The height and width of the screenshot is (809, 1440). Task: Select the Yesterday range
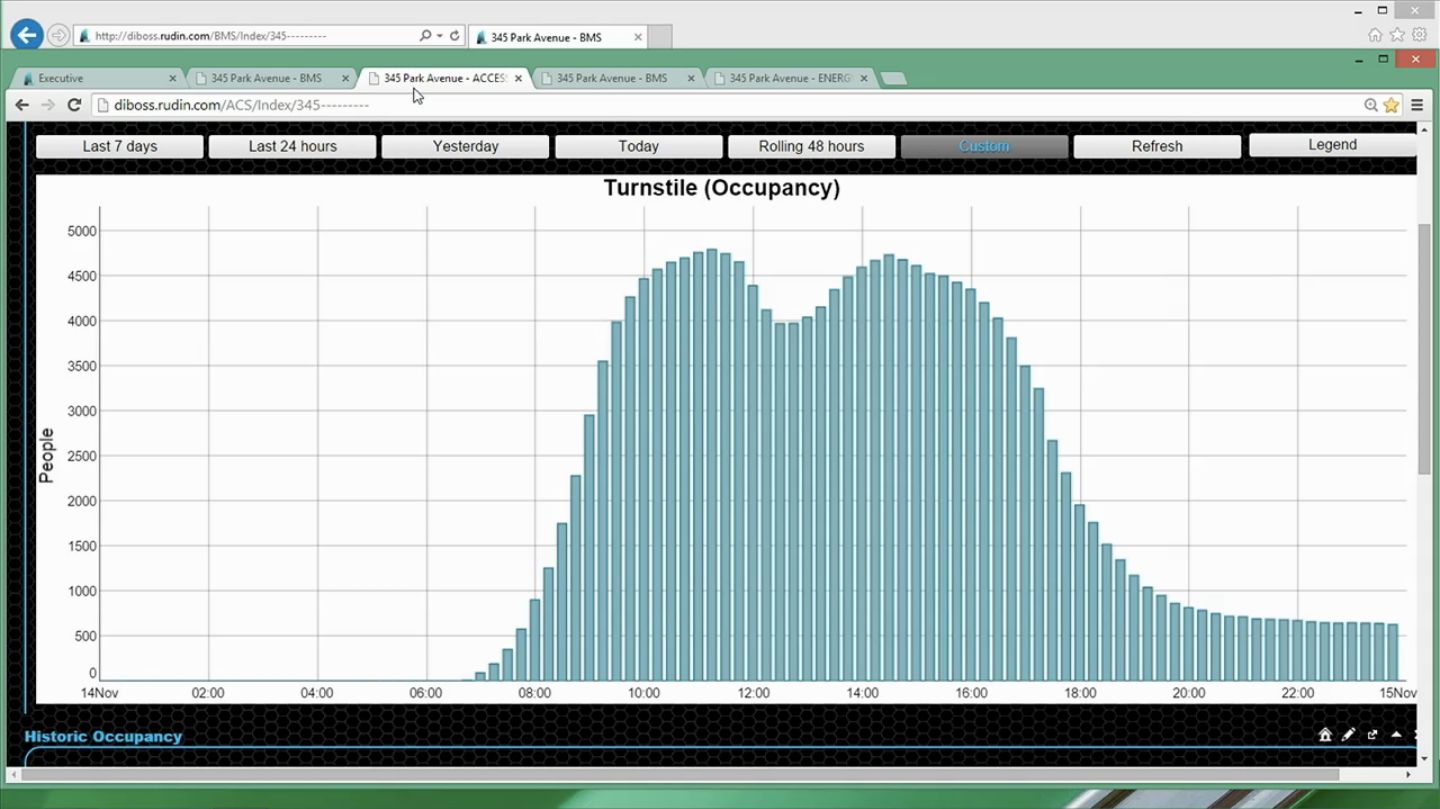(466, 146)
